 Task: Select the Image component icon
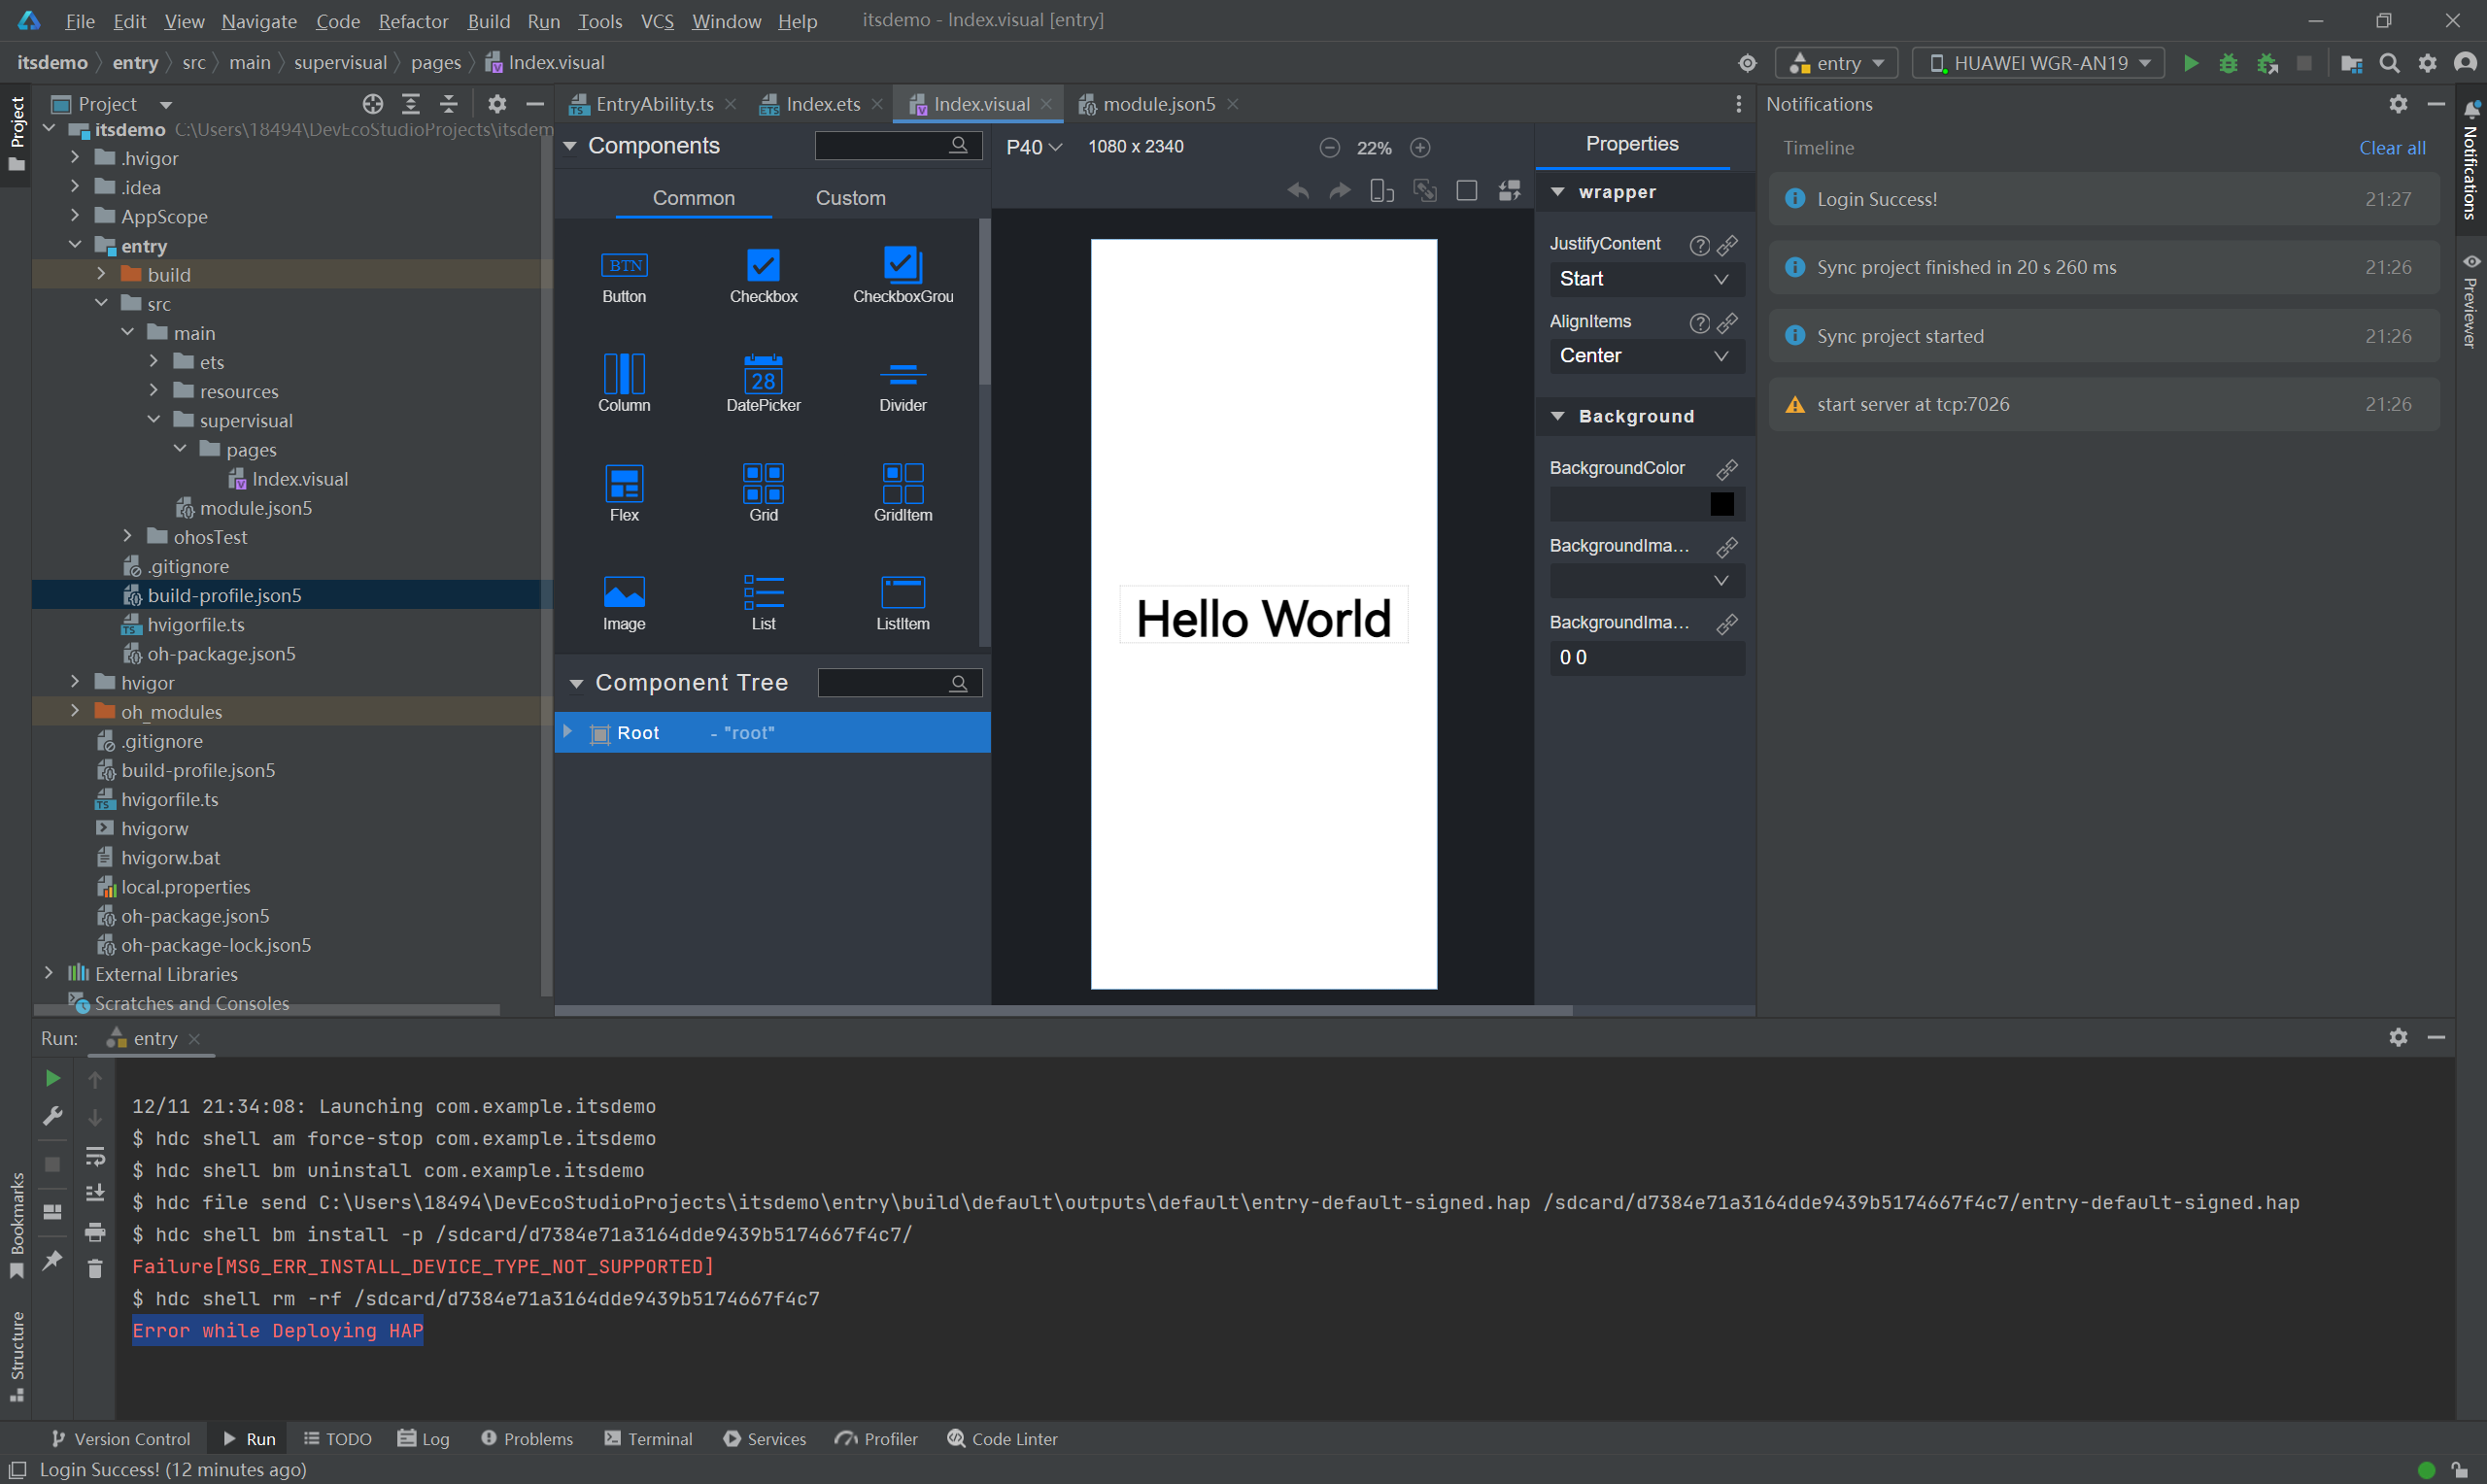624,592
